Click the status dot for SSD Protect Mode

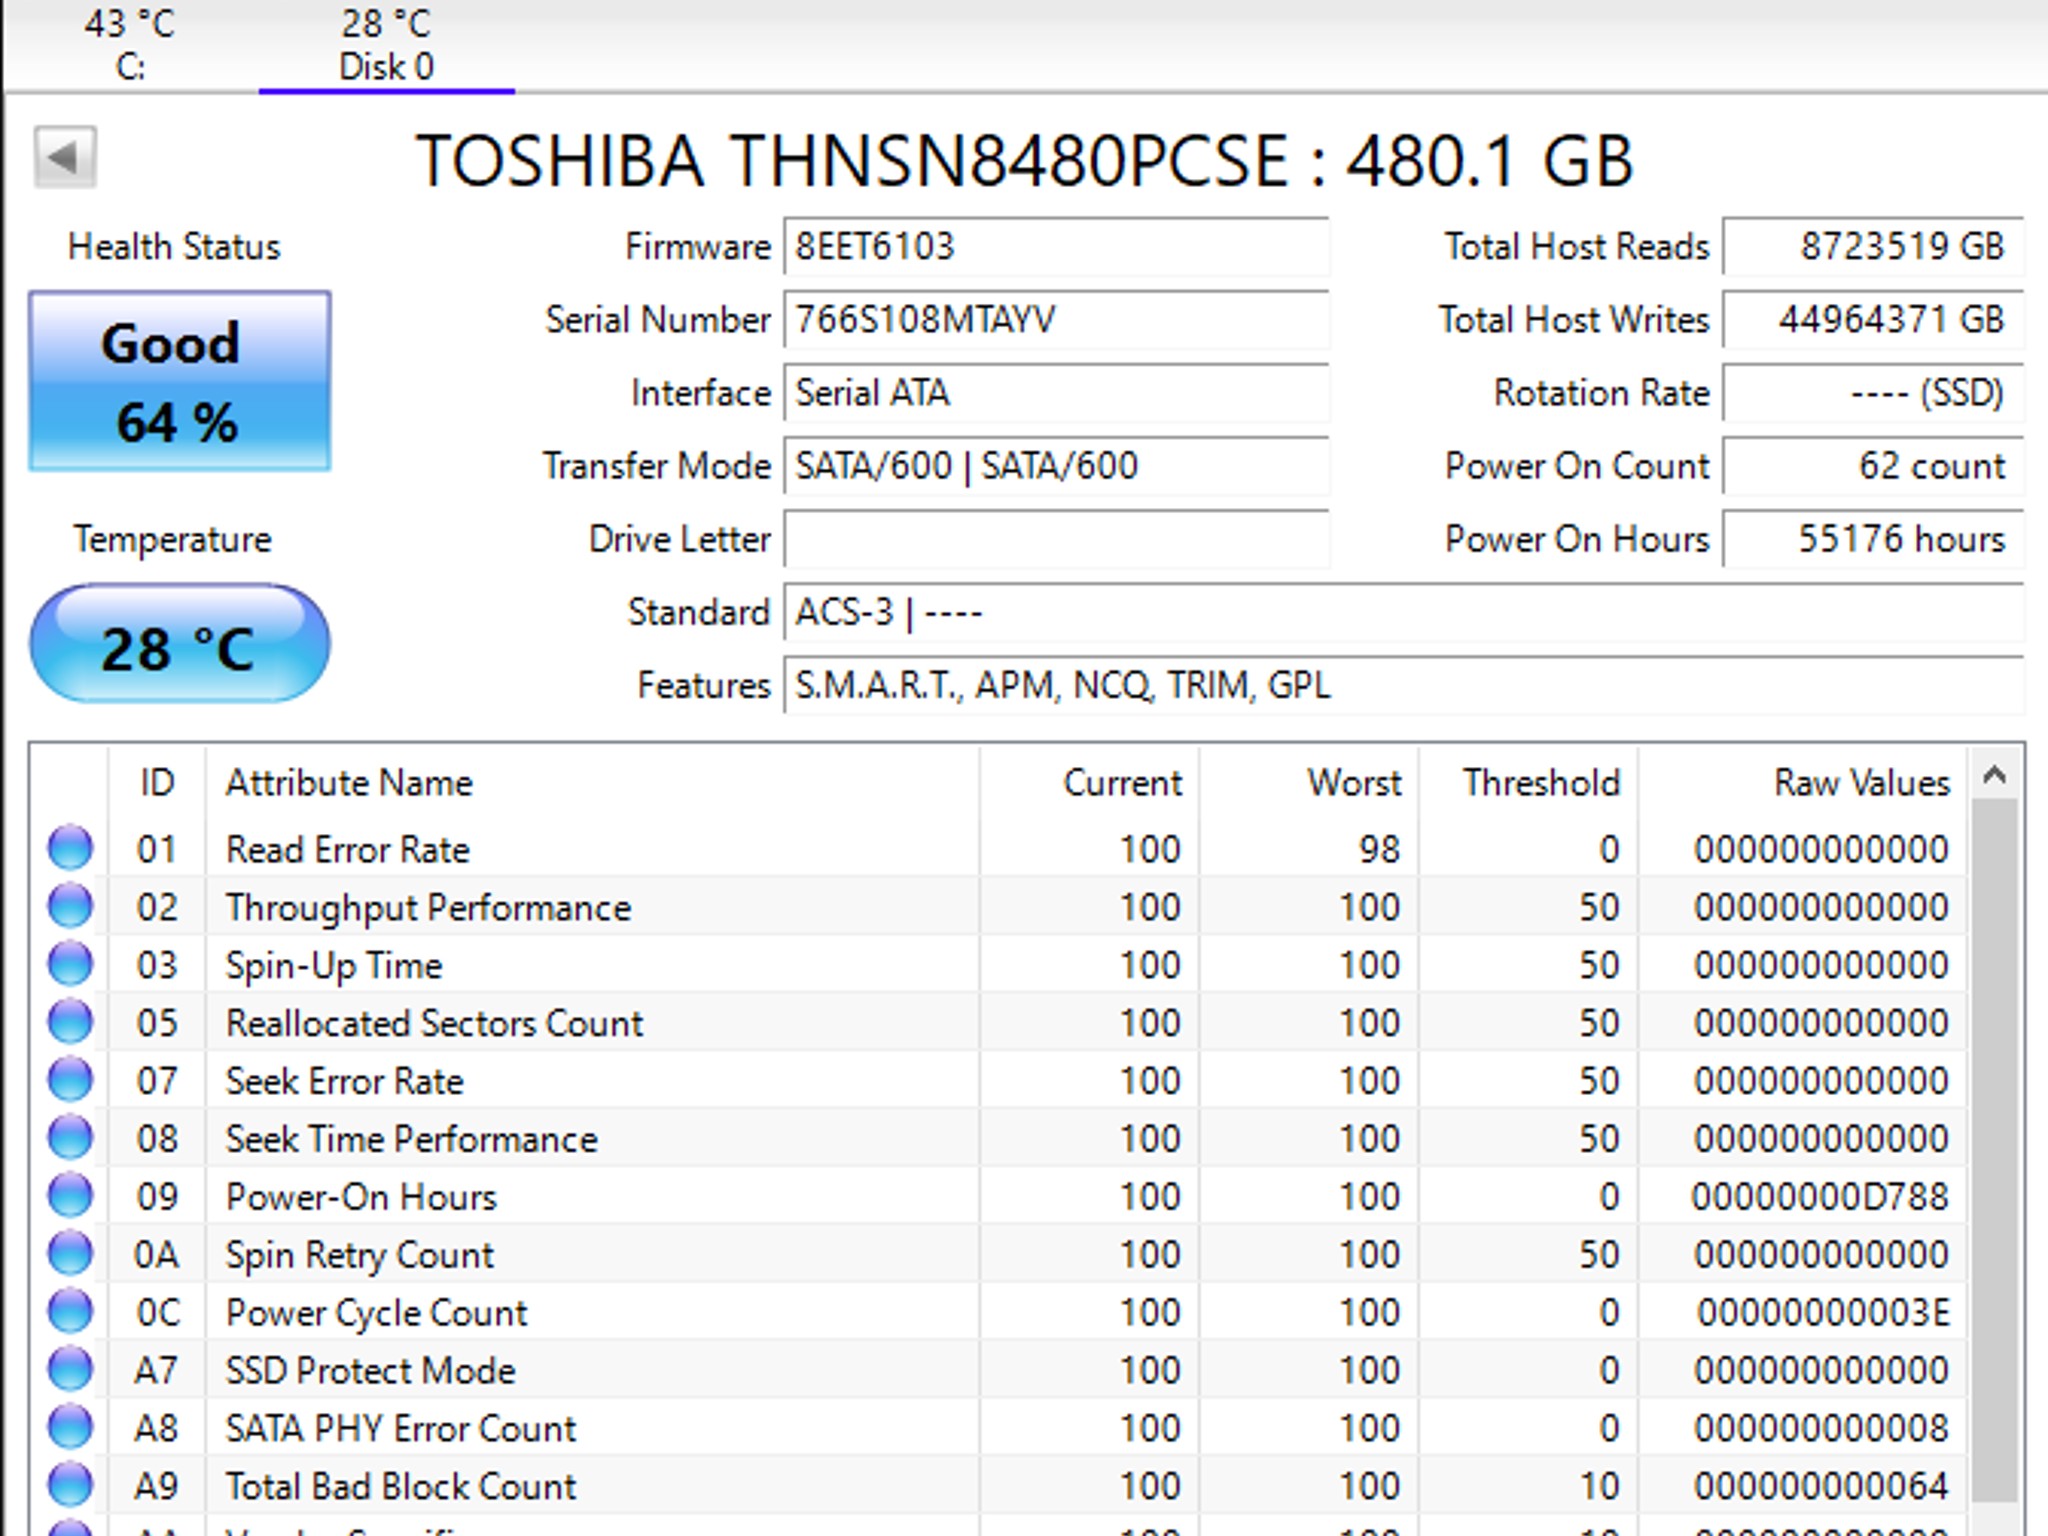70,1370
